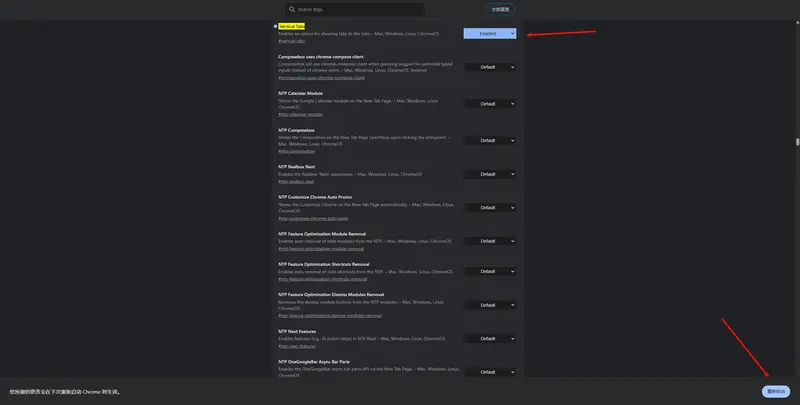Click #composebox-uses-chrome-compose-client anchor link
The image size is (800, 405).
click(321, 78)
